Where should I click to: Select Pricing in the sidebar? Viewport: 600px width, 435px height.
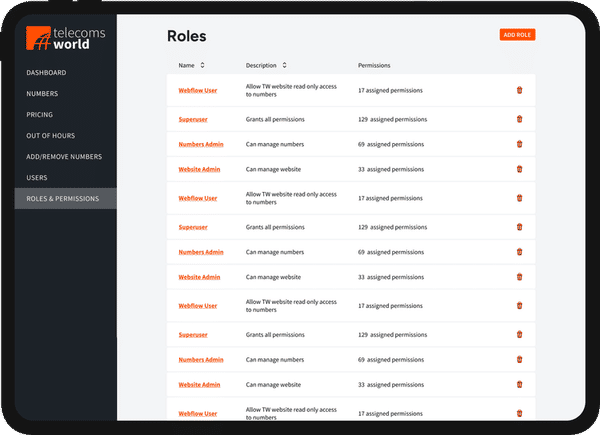pos(40,115)
